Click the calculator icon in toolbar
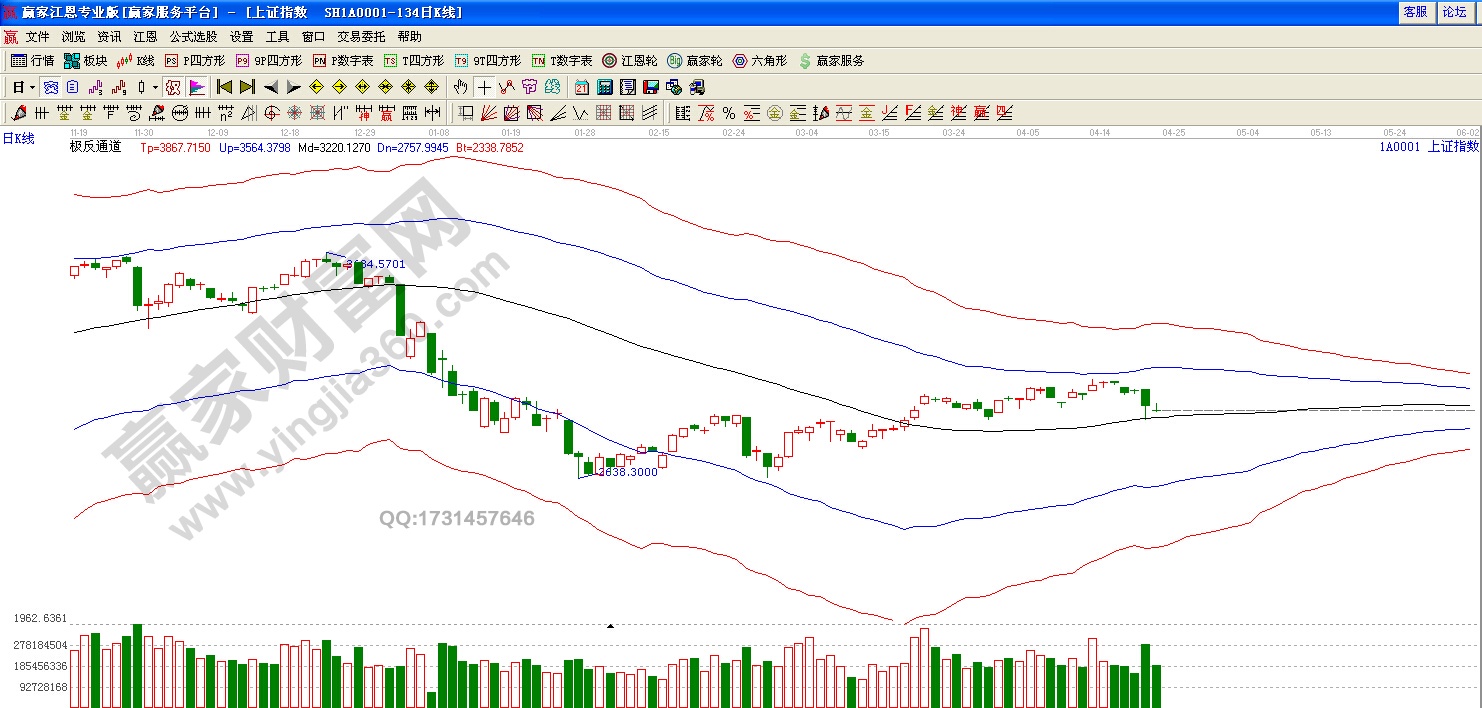Screen dimensions: 1482x708 pos(606,87)
